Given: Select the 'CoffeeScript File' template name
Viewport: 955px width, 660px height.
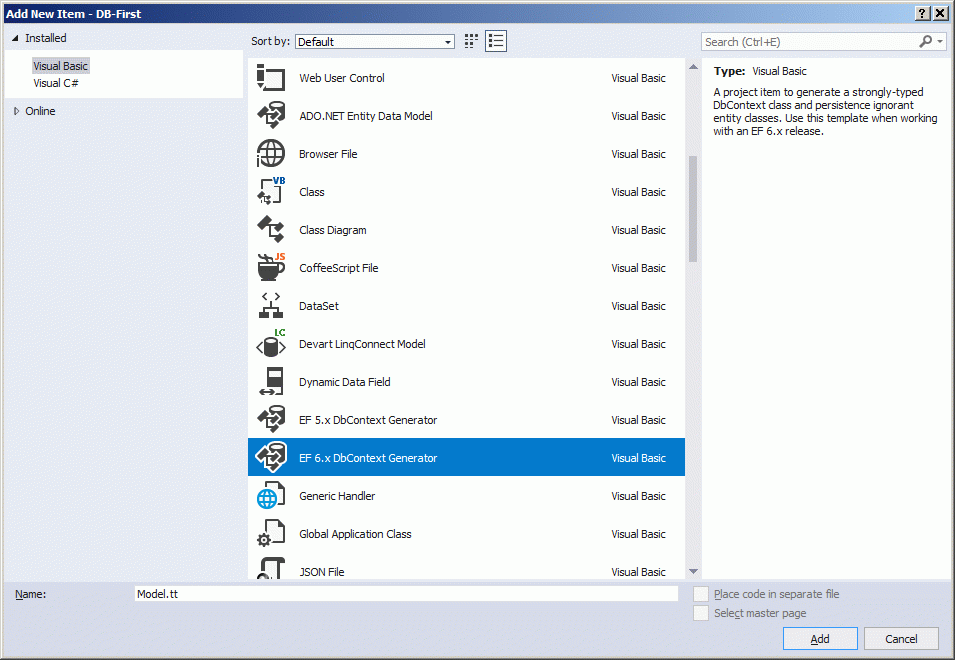Looking at the screenshot, I should [339, 268].
